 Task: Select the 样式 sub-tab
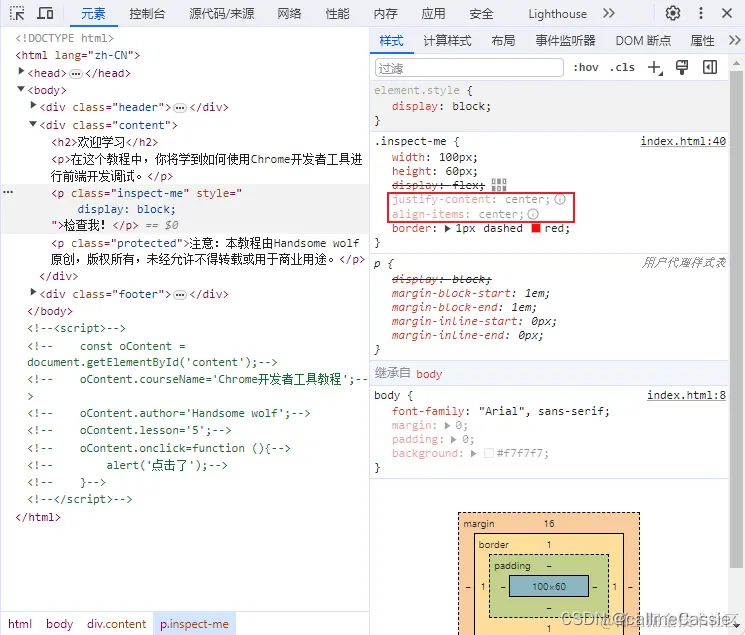tap(392, 41)
